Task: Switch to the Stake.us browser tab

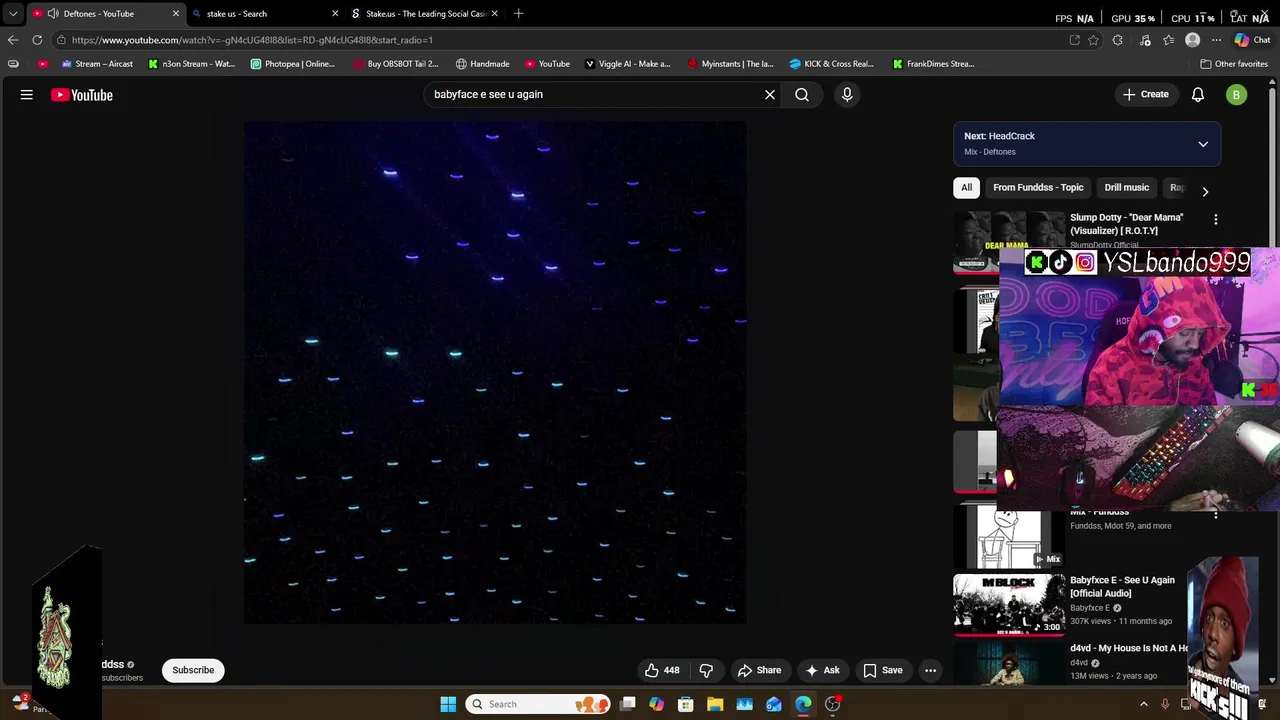Action: pyautogui.click(x=423, y=14)
